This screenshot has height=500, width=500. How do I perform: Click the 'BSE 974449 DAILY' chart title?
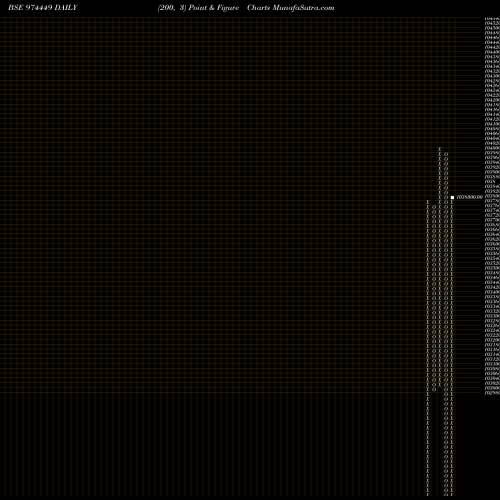43,8
